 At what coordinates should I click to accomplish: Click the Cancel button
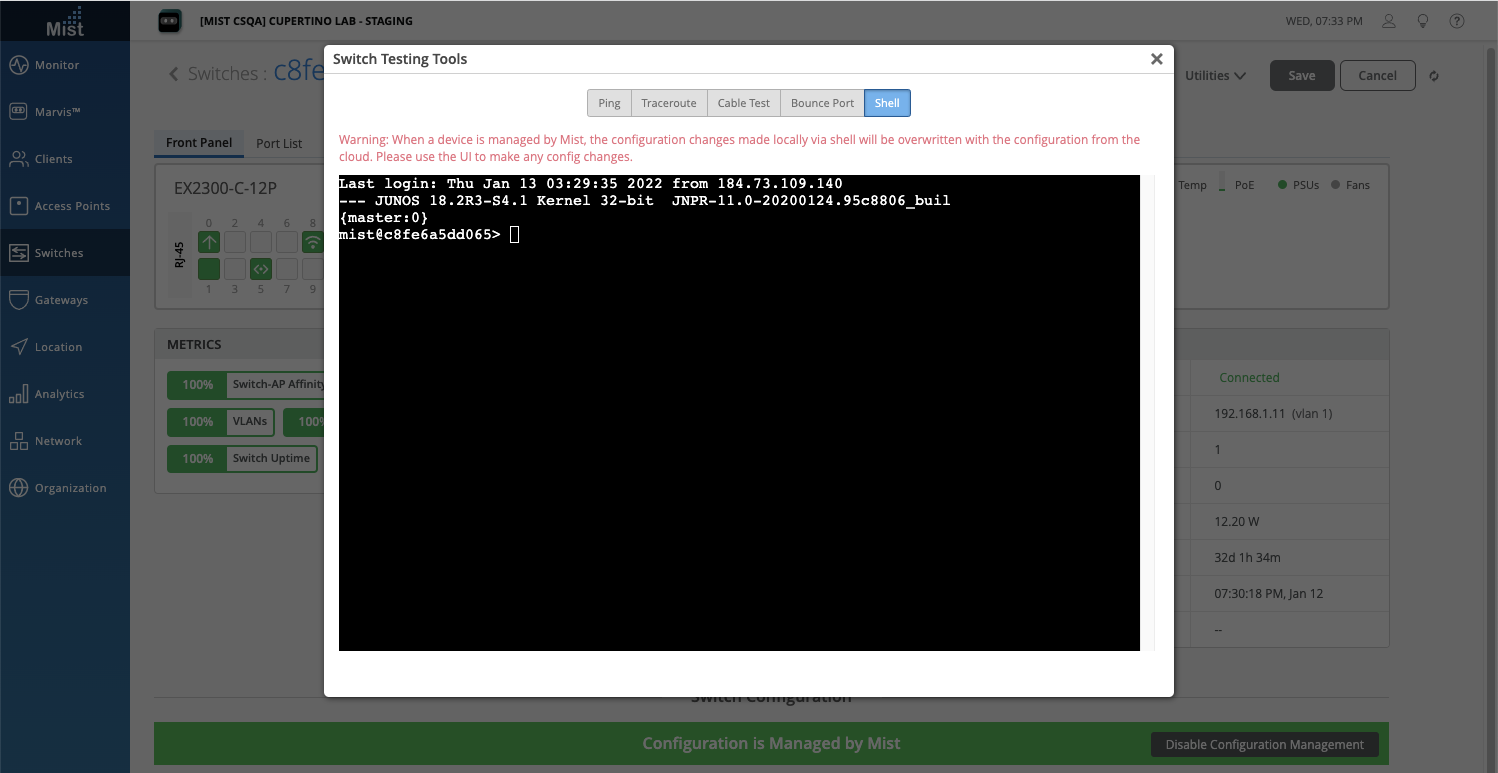click(x=1377, y=75)
